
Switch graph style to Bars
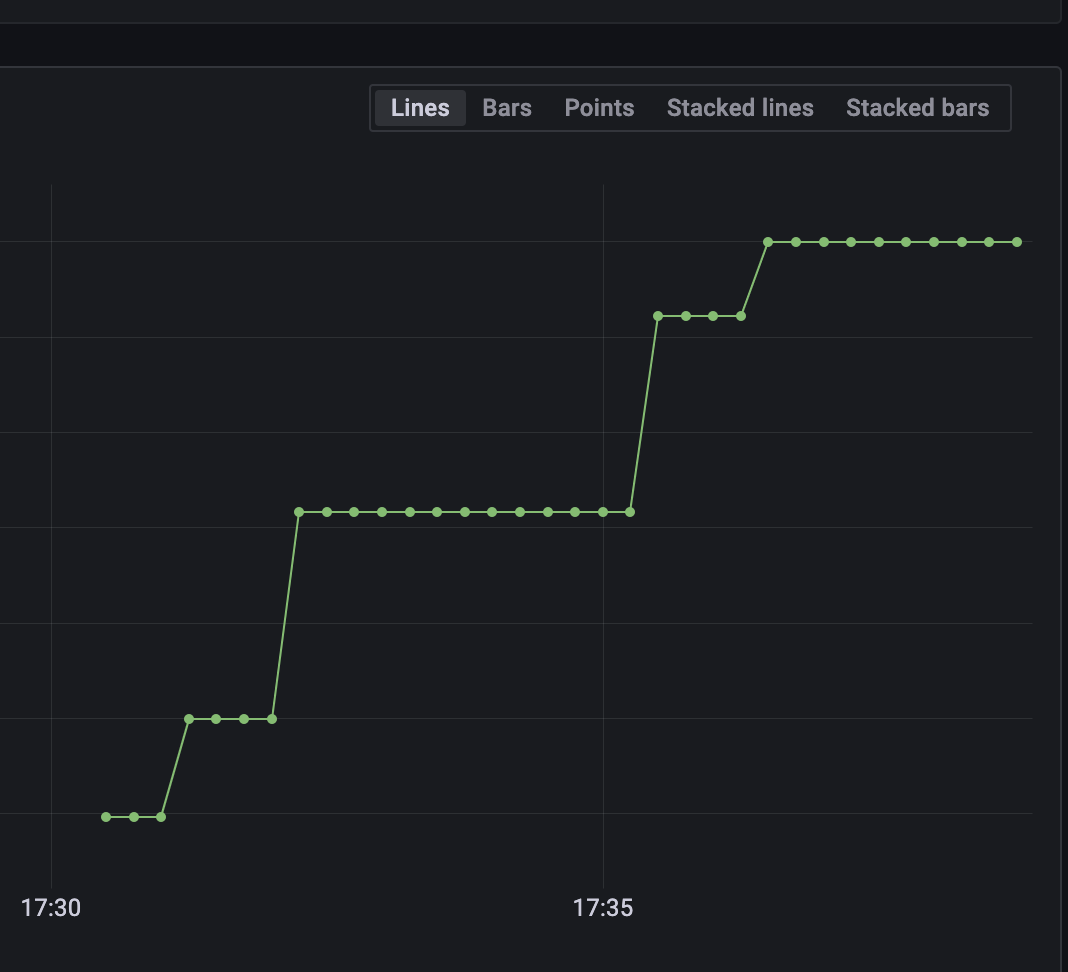coord(507,108)
